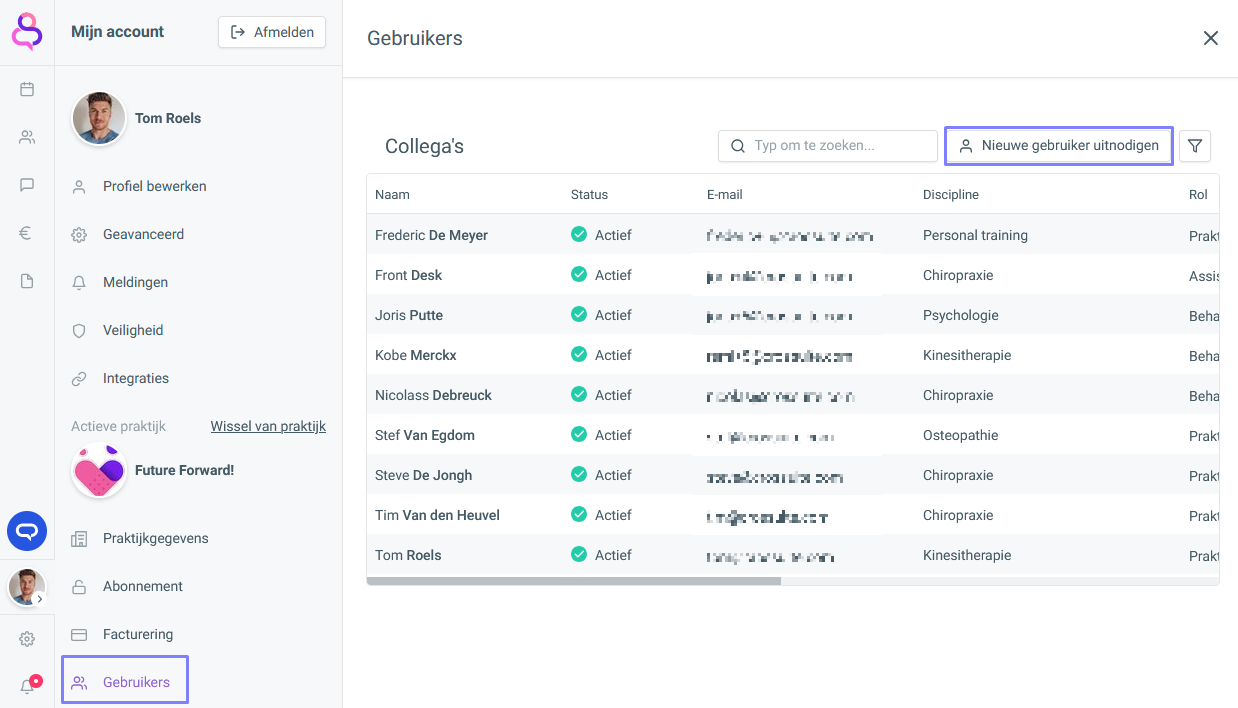Select Stef Van Egdom row name
Image resolution: width=1238 pixels, height=708 pixels.
[x=425, y=435]
